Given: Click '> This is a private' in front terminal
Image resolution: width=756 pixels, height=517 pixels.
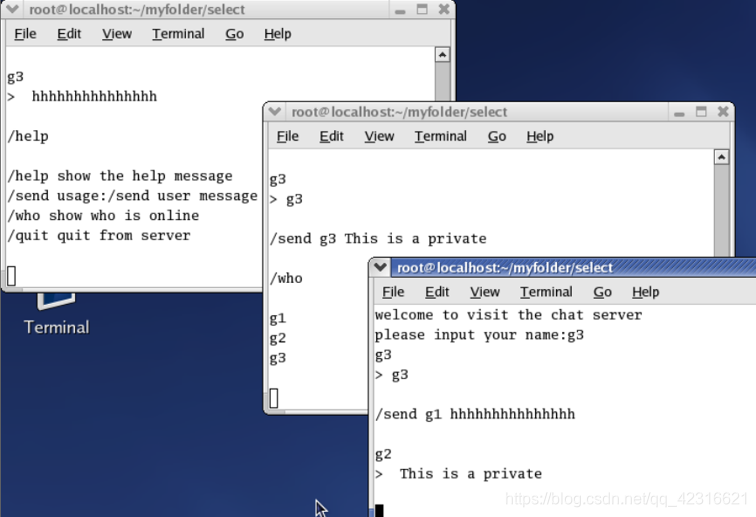Looking at the screenshot, I should pyautogui.click(x=459, y=474).
